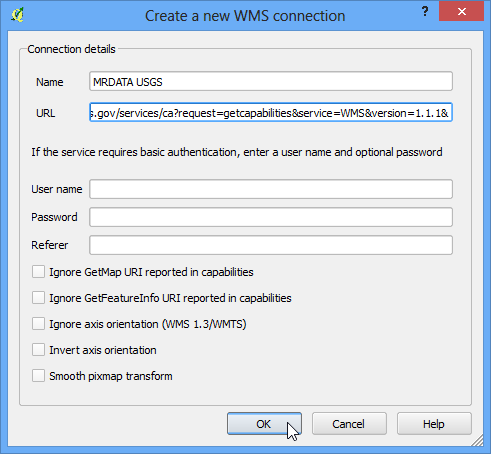Click inside the Referer field
The image size is (491, 454).
click(x=271, y=245)
